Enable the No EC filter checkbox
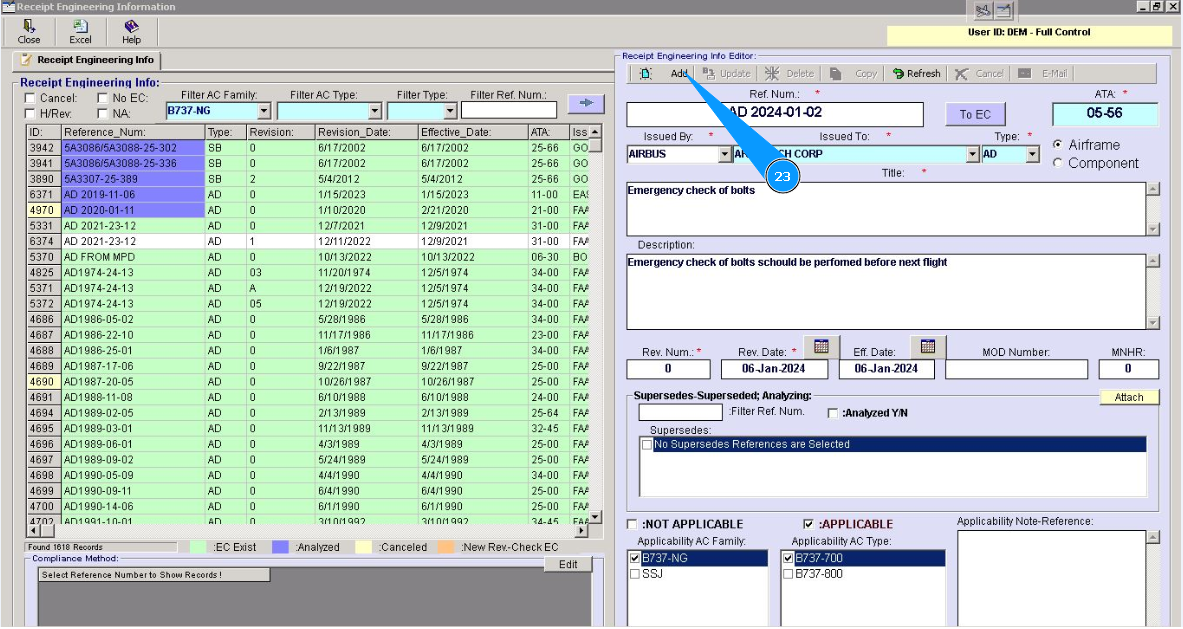1183x629 pixels. pyautogui.click(x=102, y=99)
